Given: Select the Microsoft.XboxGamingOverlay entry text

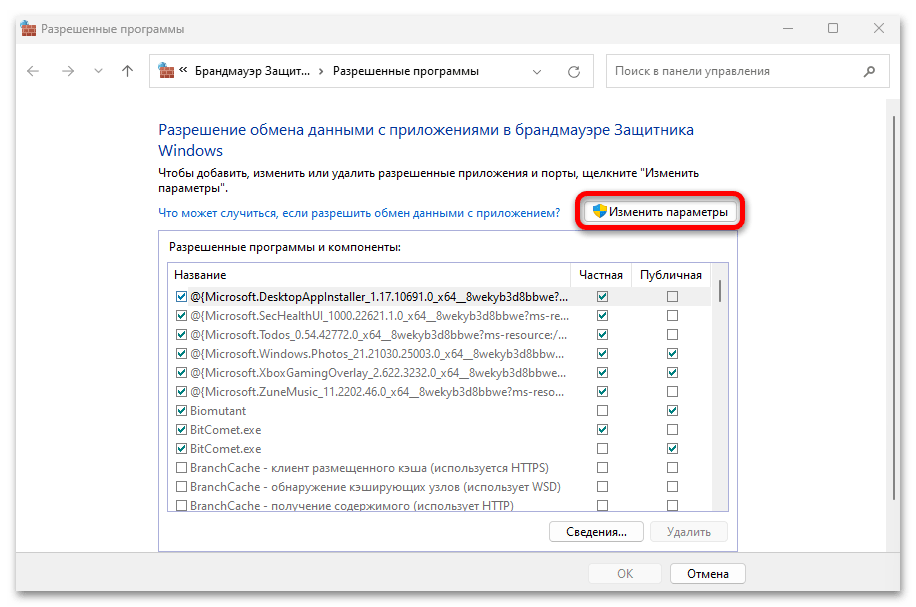Looking at the screenshot, I should coord(378,373).
